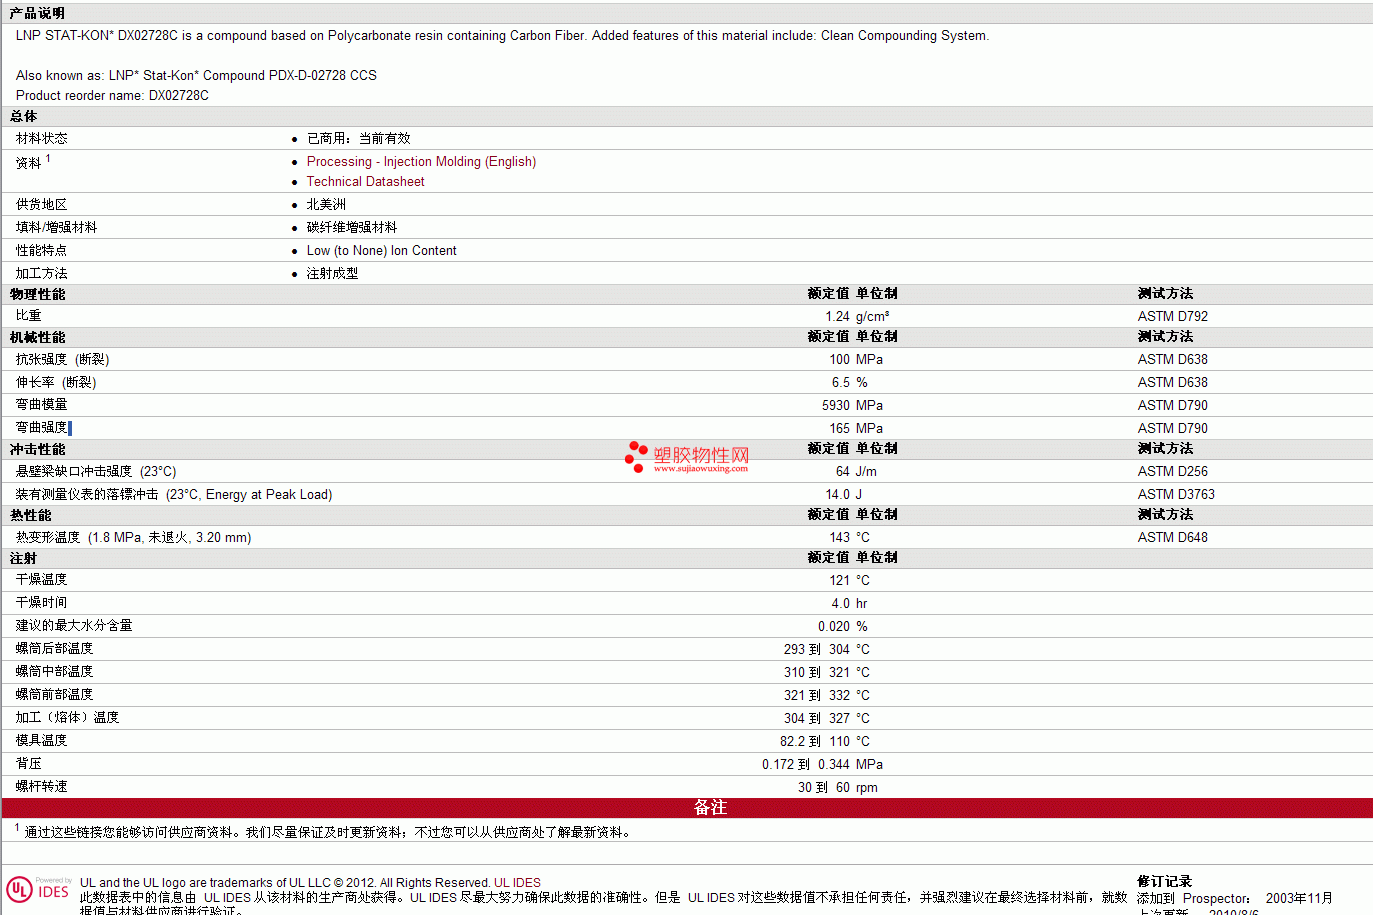This screenshot has width=1373, height=915.
Task: Click the ASTM D3763 test method
Action: click(x=1176, y=495)
